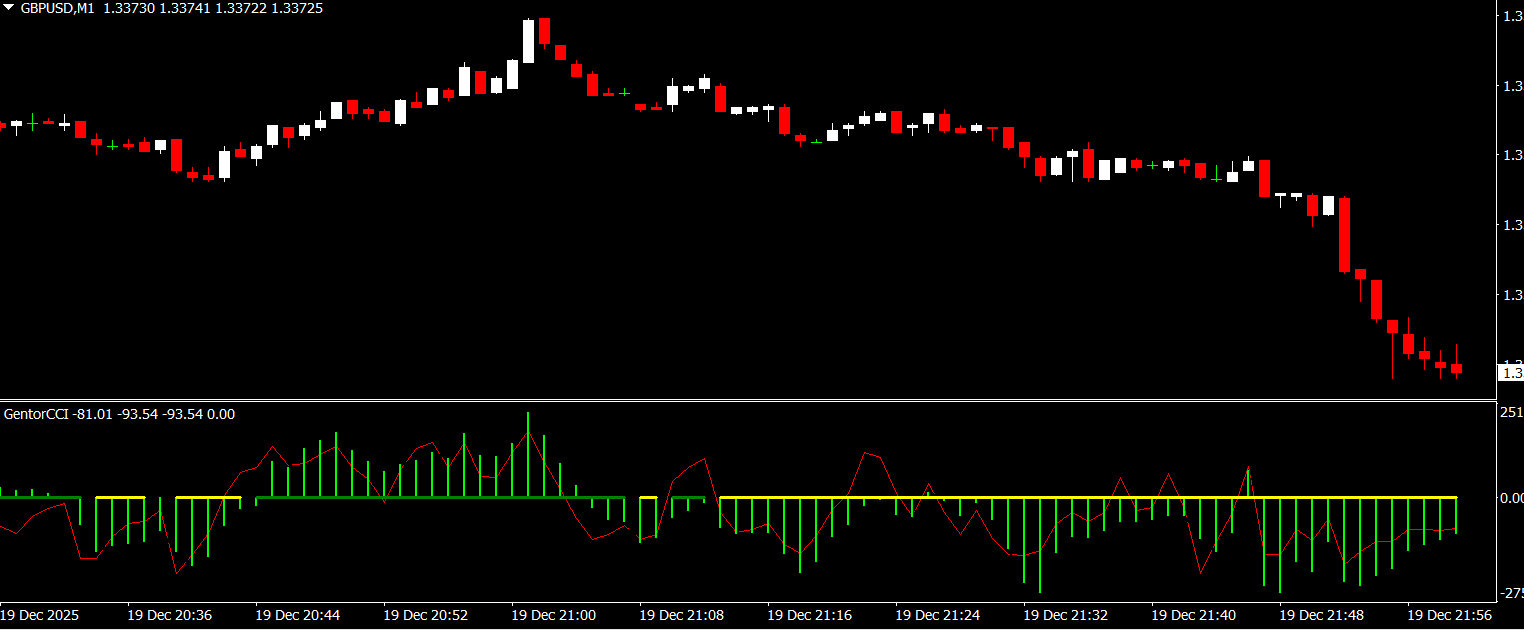The height and width of the screenshot is (631, 1524).
Task: Click the 19 Dec 20:36 time label
Action: tap(168, 615)
